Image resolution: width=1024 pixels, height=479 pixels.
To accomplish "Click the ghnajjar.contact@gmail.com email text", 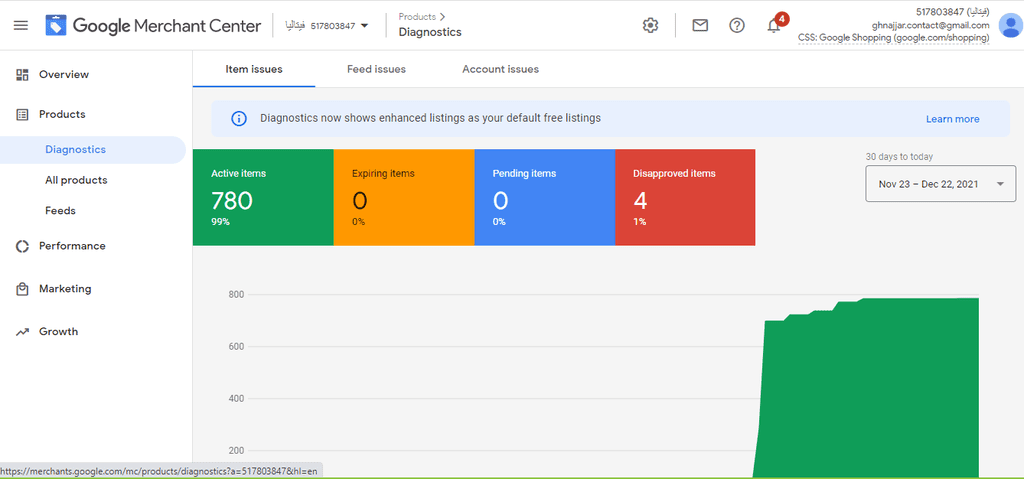I will pos(930,25).
